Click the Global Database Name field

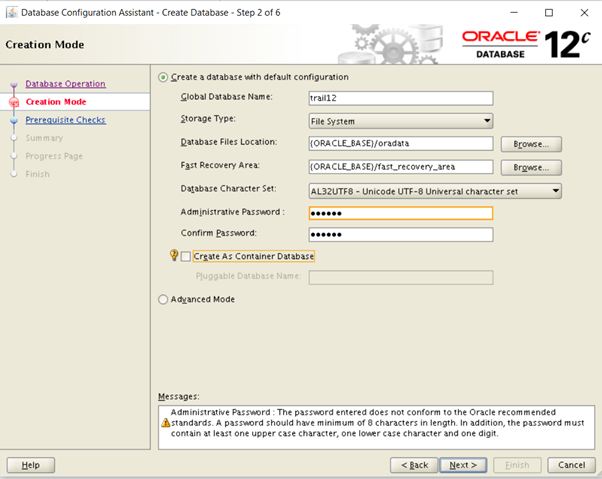[x=400, y=98]
